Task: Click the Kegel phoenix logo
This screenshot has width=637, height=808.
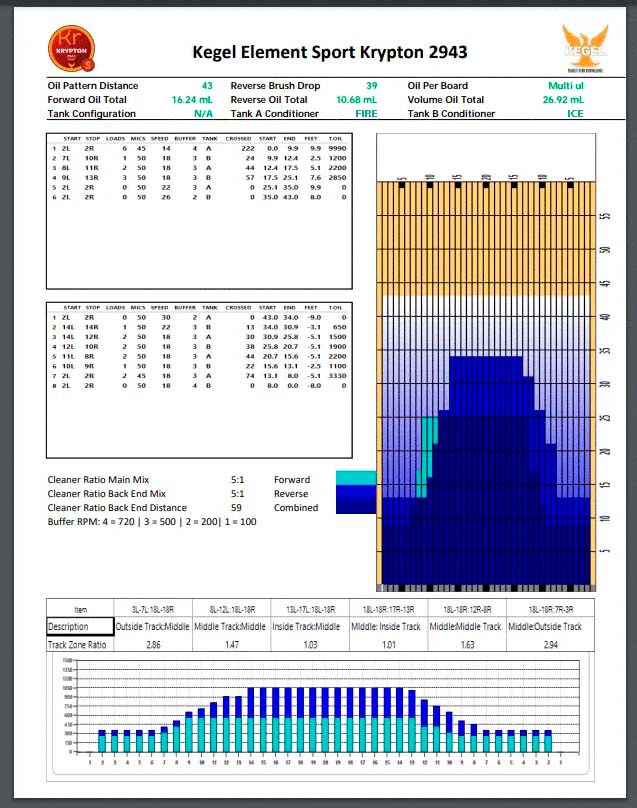Action: coord(585,49)
